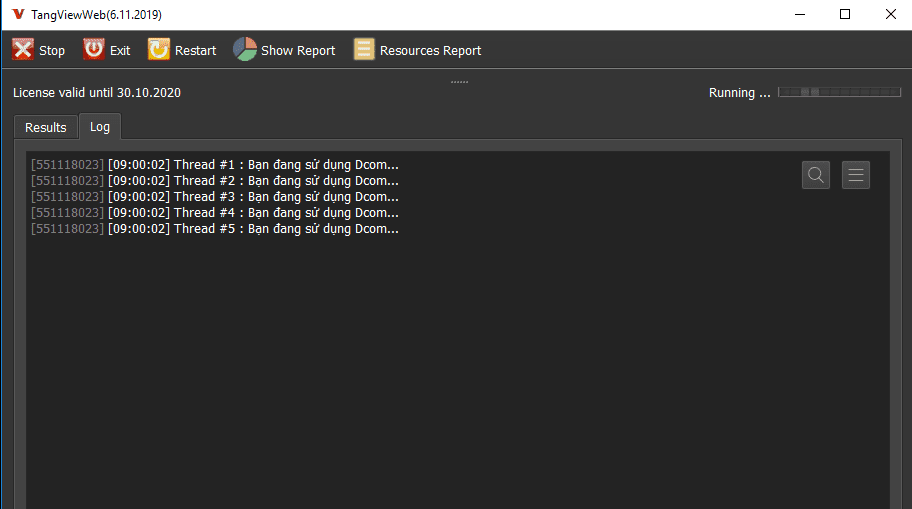Click the Running status label

pos(739,93)
